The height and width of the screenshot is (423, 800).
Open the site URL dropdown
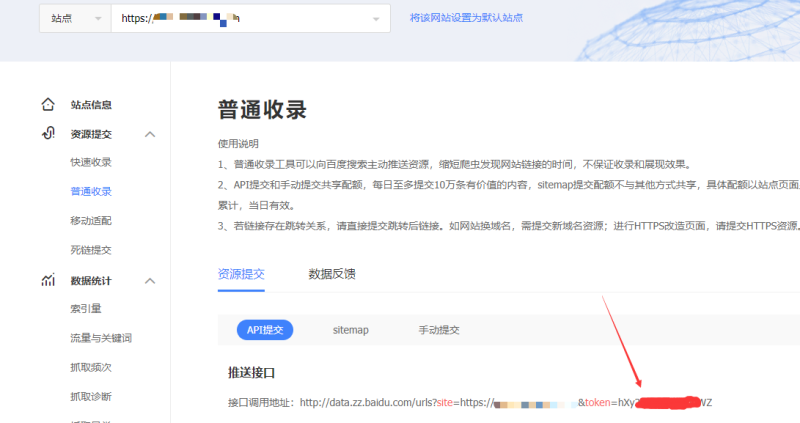[x=251, y=18]
